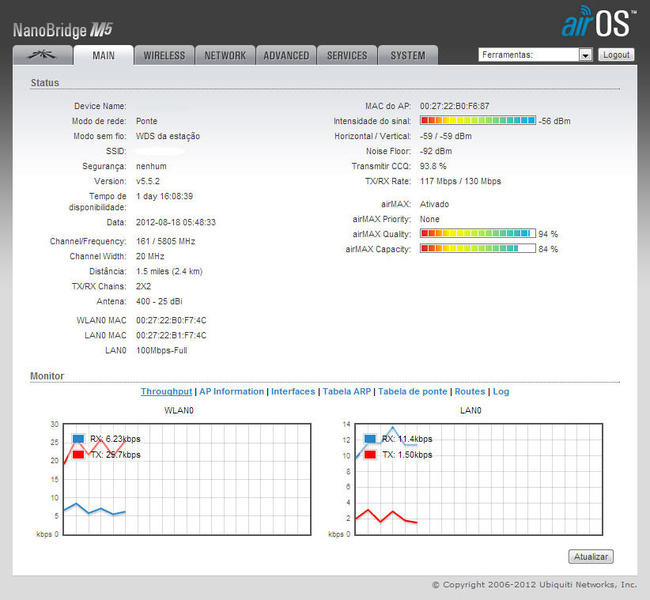Click the Segurança value nenhum
650x600 pixels.
(x=151, y=166)
